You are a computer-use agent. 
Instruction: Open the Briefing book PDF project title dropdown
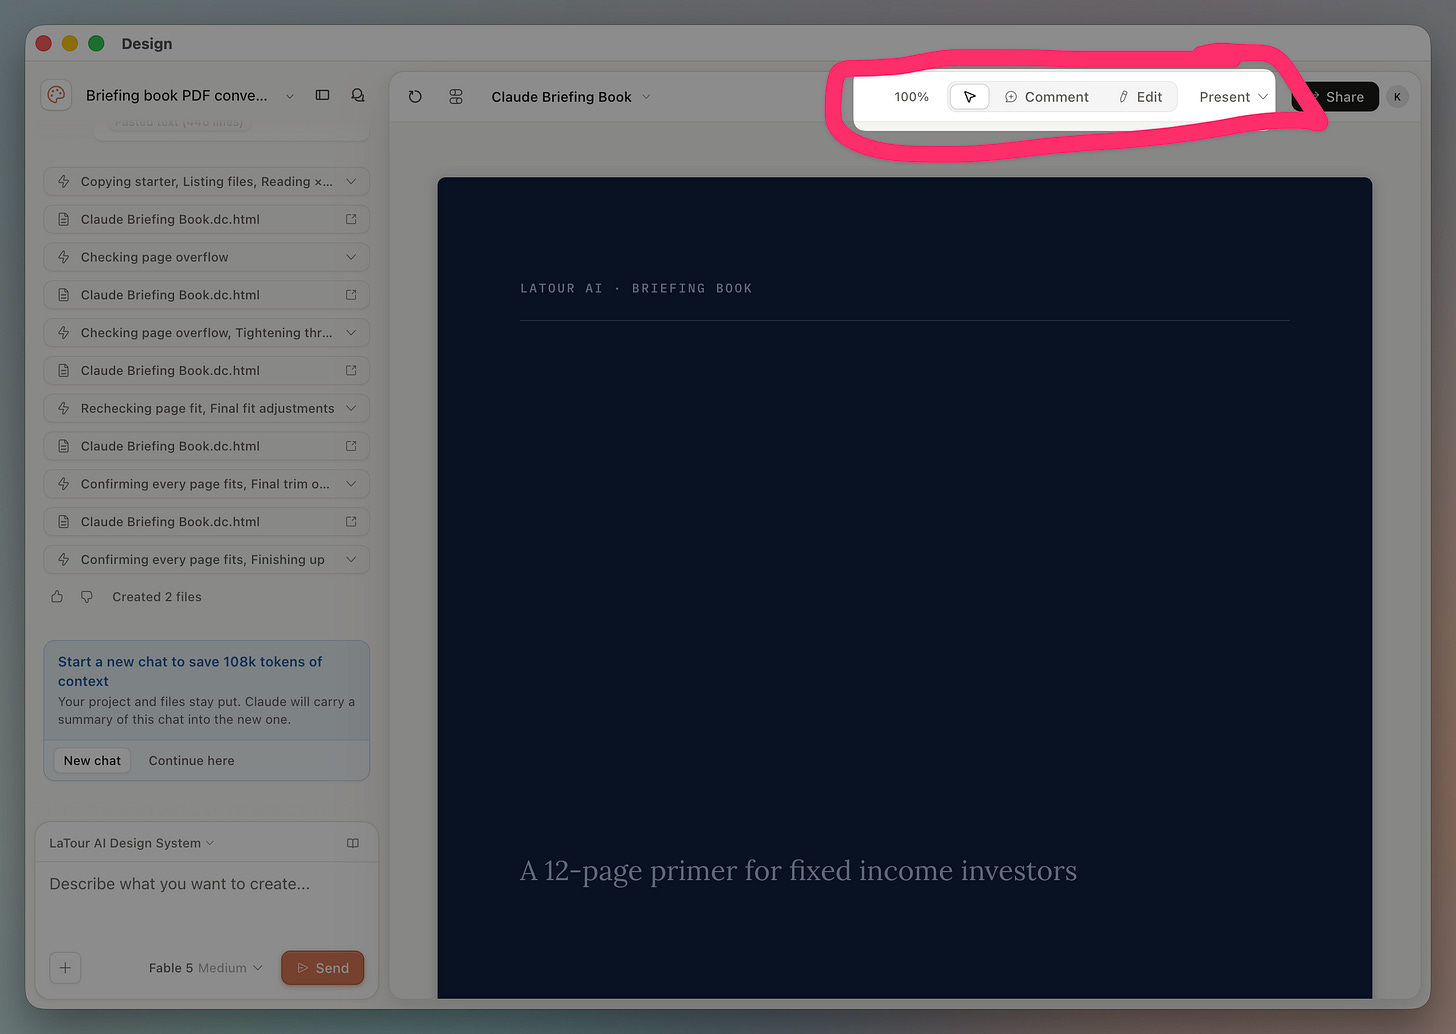coord(190,96)
